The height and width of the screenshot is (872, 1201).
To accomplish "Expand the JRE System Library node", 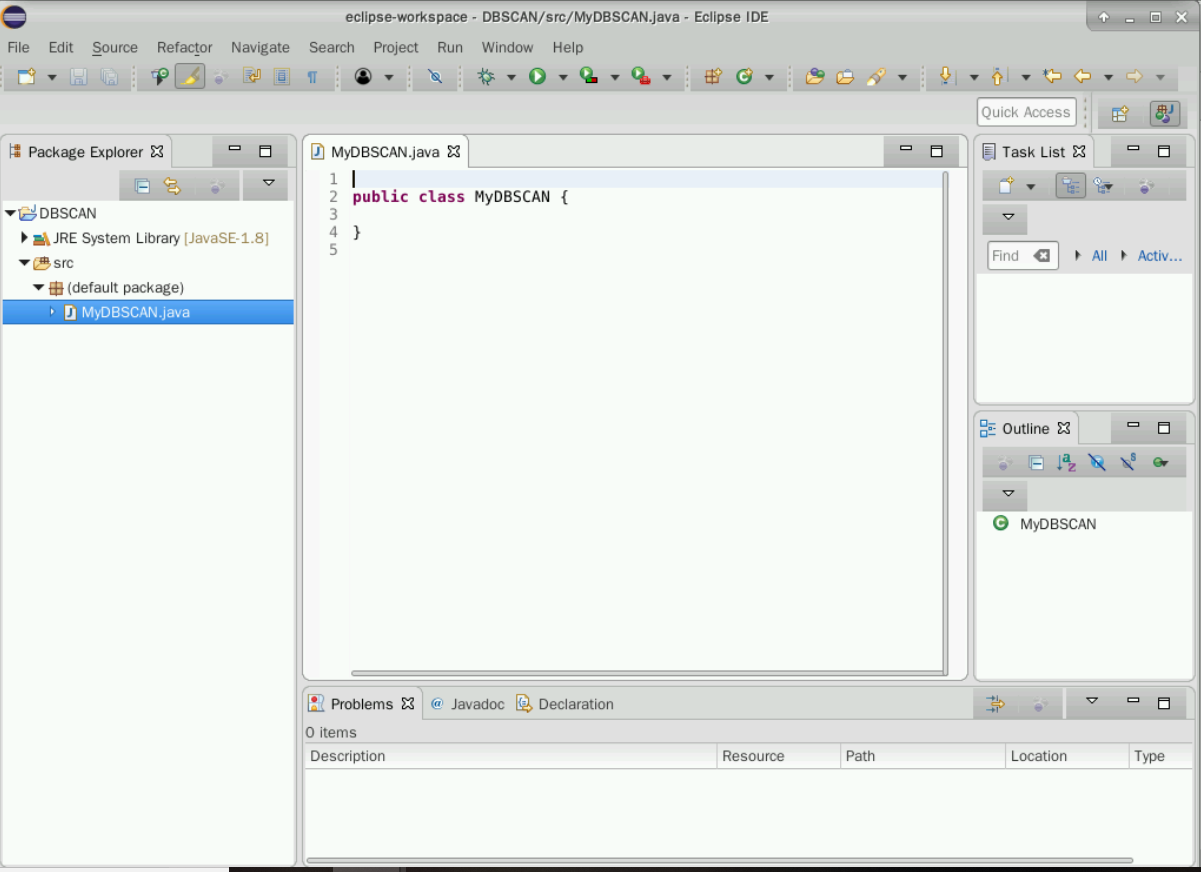I will (x=24, y=238).
